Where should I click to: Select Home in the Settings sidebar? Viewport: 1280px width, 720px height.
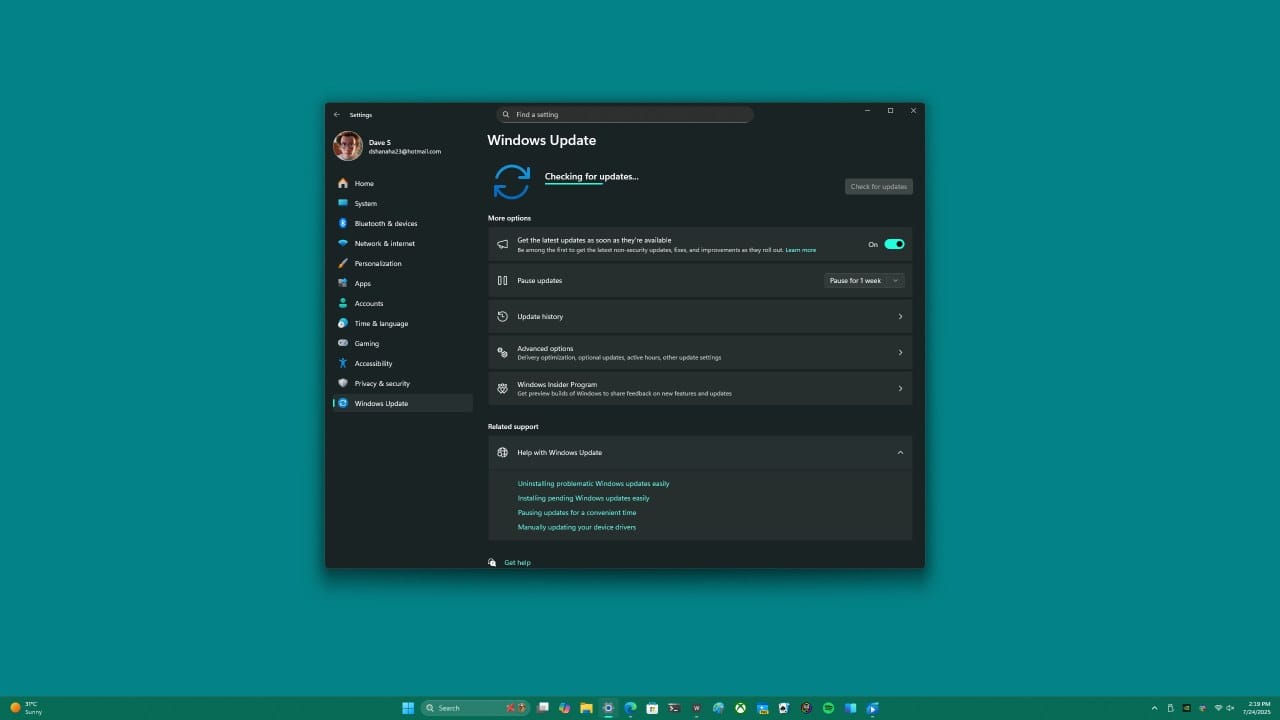(x=364, y=183)
